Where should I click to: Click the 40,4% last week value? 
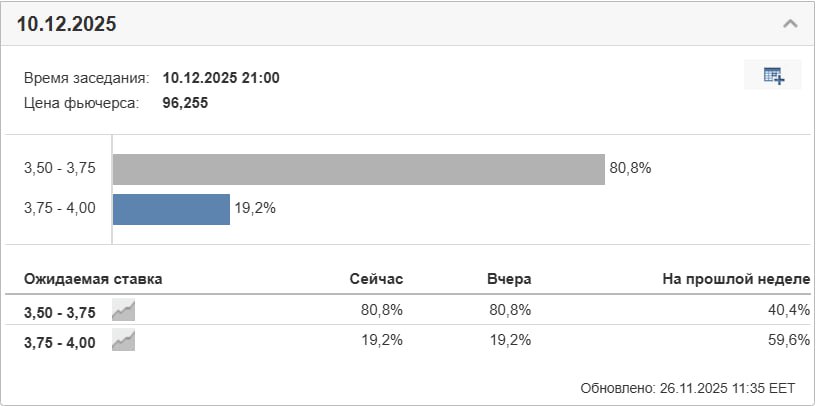click(789, 310)
